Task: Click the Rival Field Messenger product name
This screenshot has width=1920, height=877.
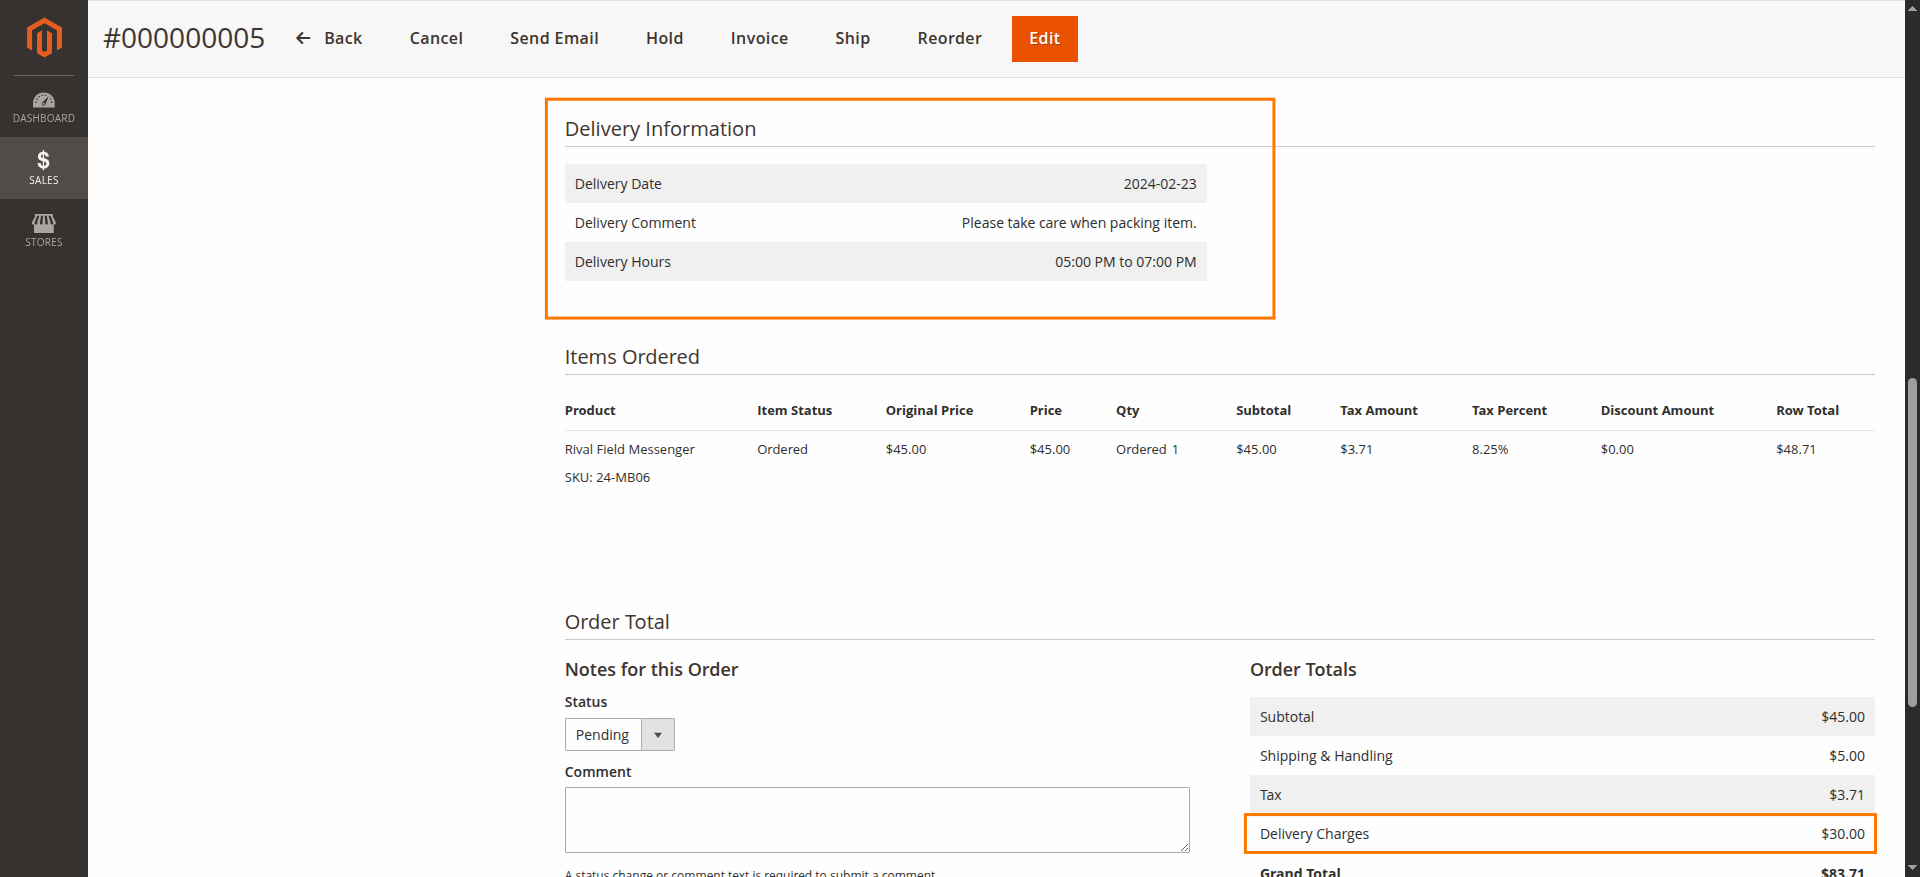Action: click(629, 449)
